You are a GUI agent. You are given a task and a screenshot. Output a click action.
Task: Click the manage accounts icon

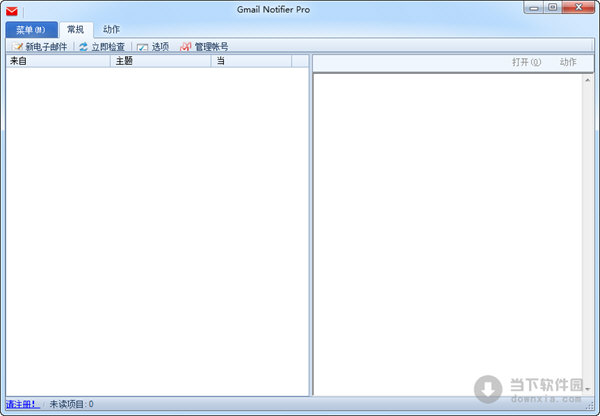(186, 47)
